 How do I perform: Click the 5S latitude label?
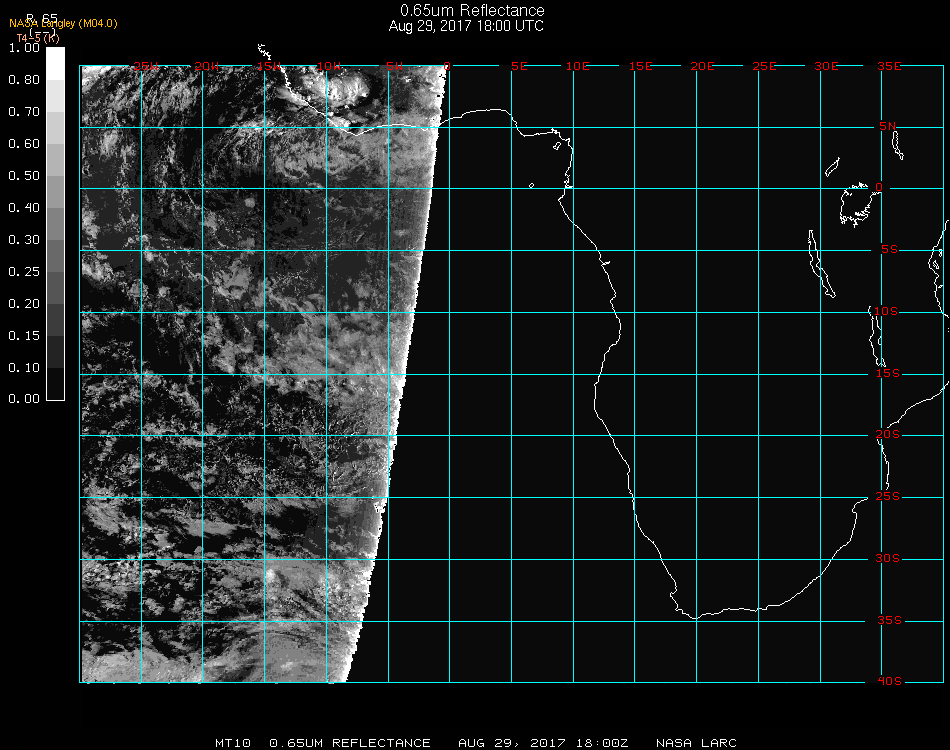889,250
